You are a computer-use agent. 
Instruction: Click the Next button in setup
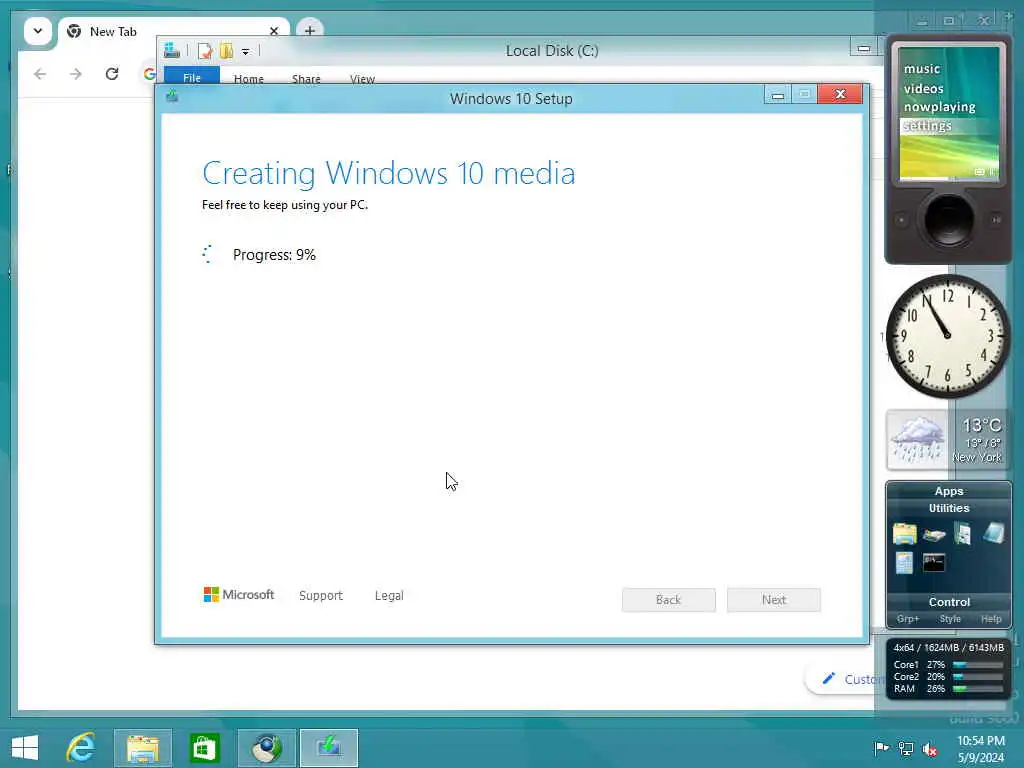pyautogui.click(x=774, y=600)
